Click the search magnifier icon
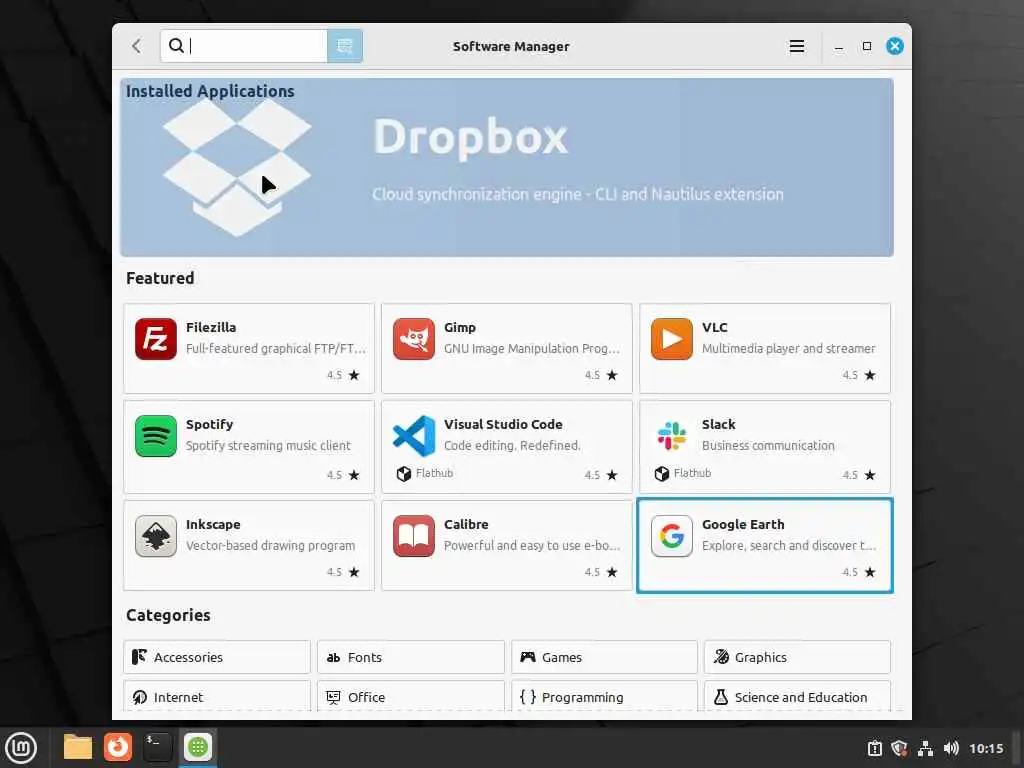The height and width of the screenshot is (768, 1024). 176,46
